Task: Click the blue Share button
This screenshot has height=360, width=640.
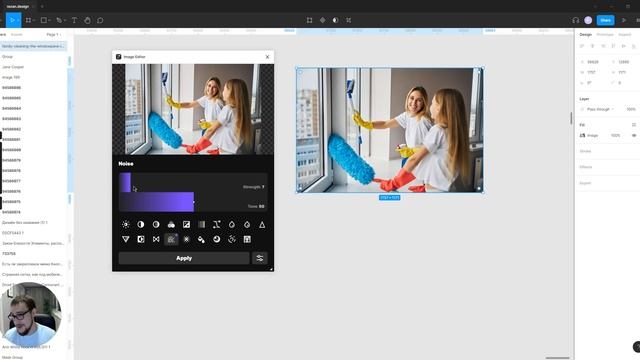Action: pos(605,20)
